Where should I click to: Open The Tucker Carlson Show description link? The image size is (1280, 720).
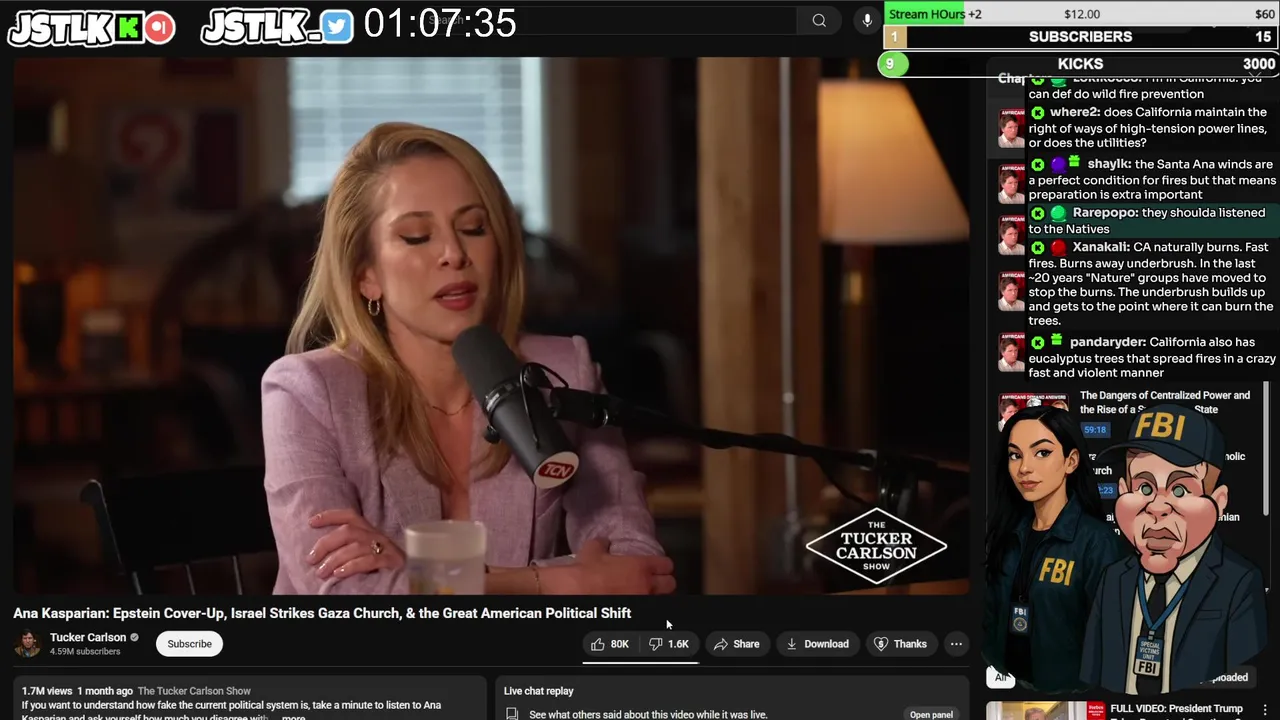(194, 691)
